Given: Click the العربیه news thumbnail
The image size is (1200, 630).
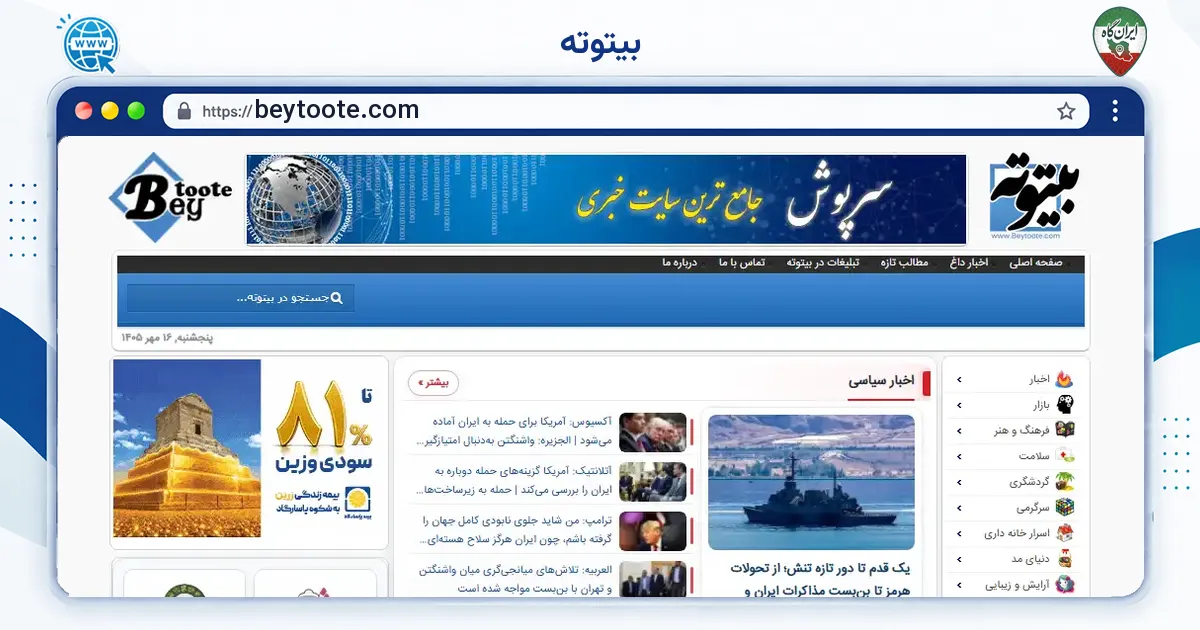Looking at the screenshot, I should pyautogui.click(x=653, y=580).
